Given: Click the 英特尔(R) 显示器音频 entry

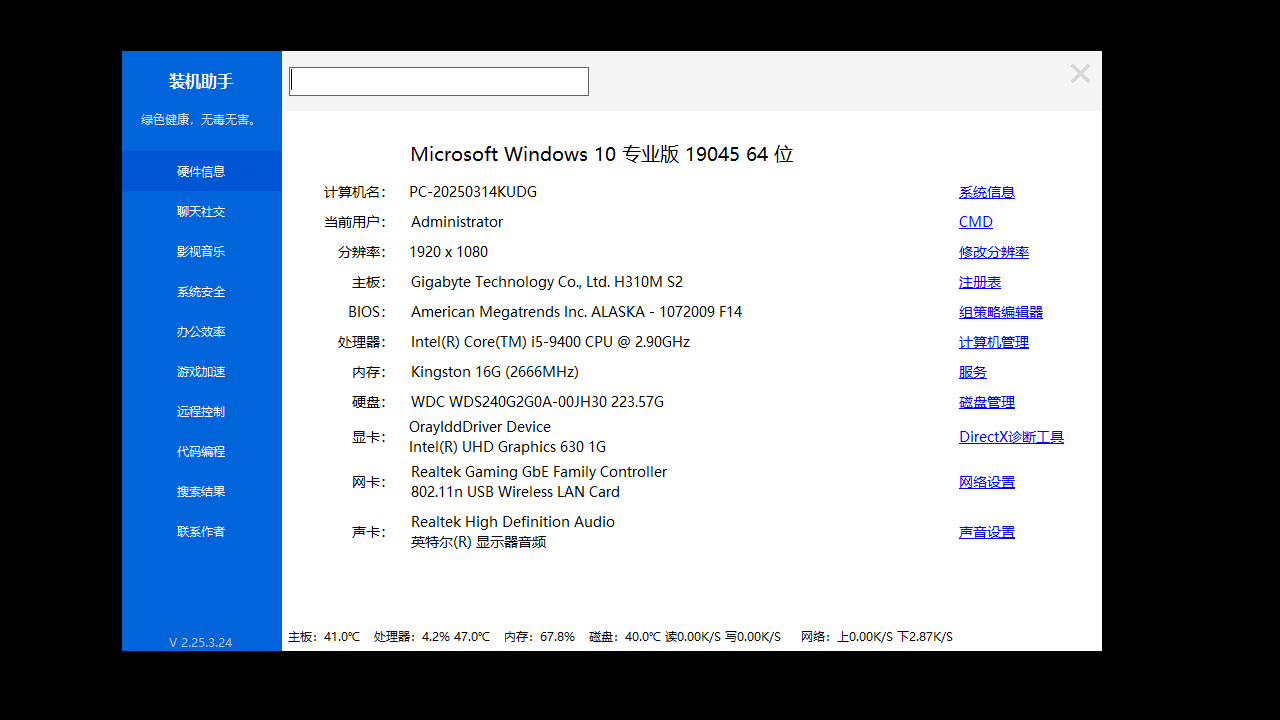Looking at the screenshot, I should click(x=479, y=542).
